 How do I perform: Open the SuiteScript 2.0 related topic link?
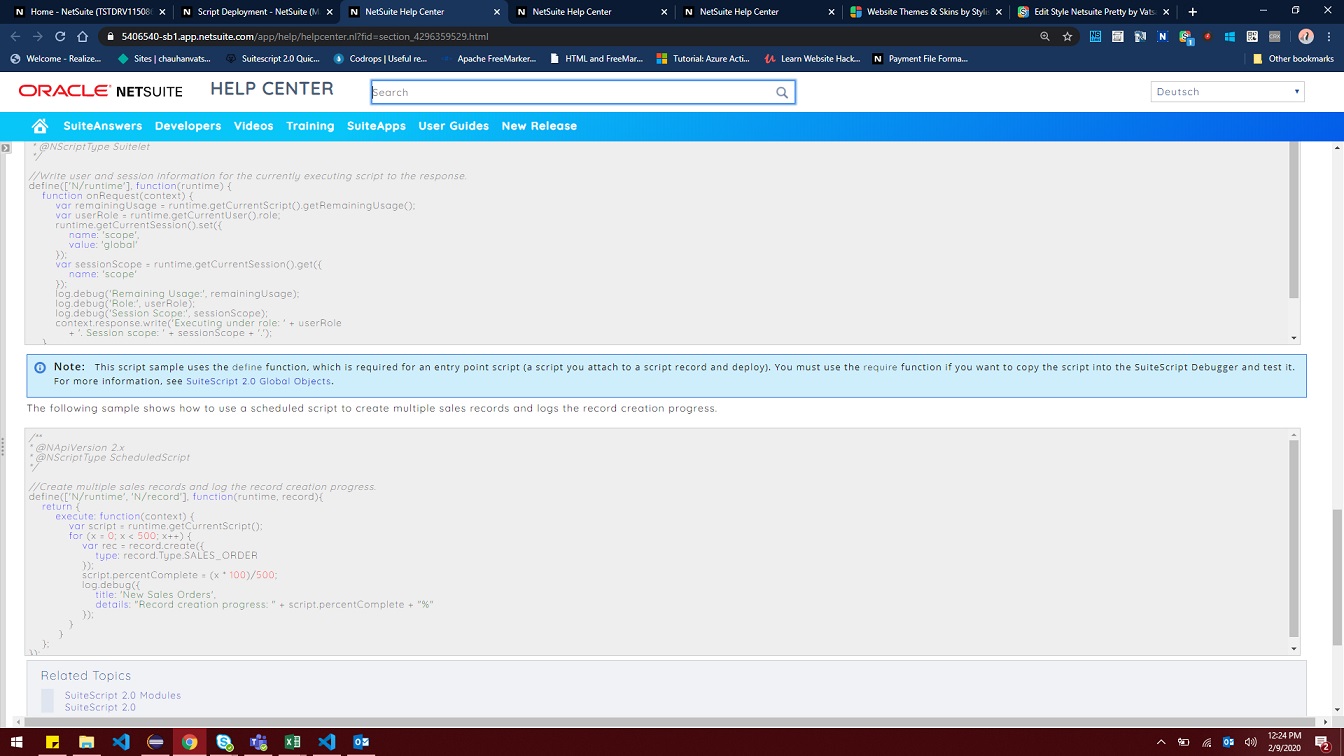(x=100, y=707)
